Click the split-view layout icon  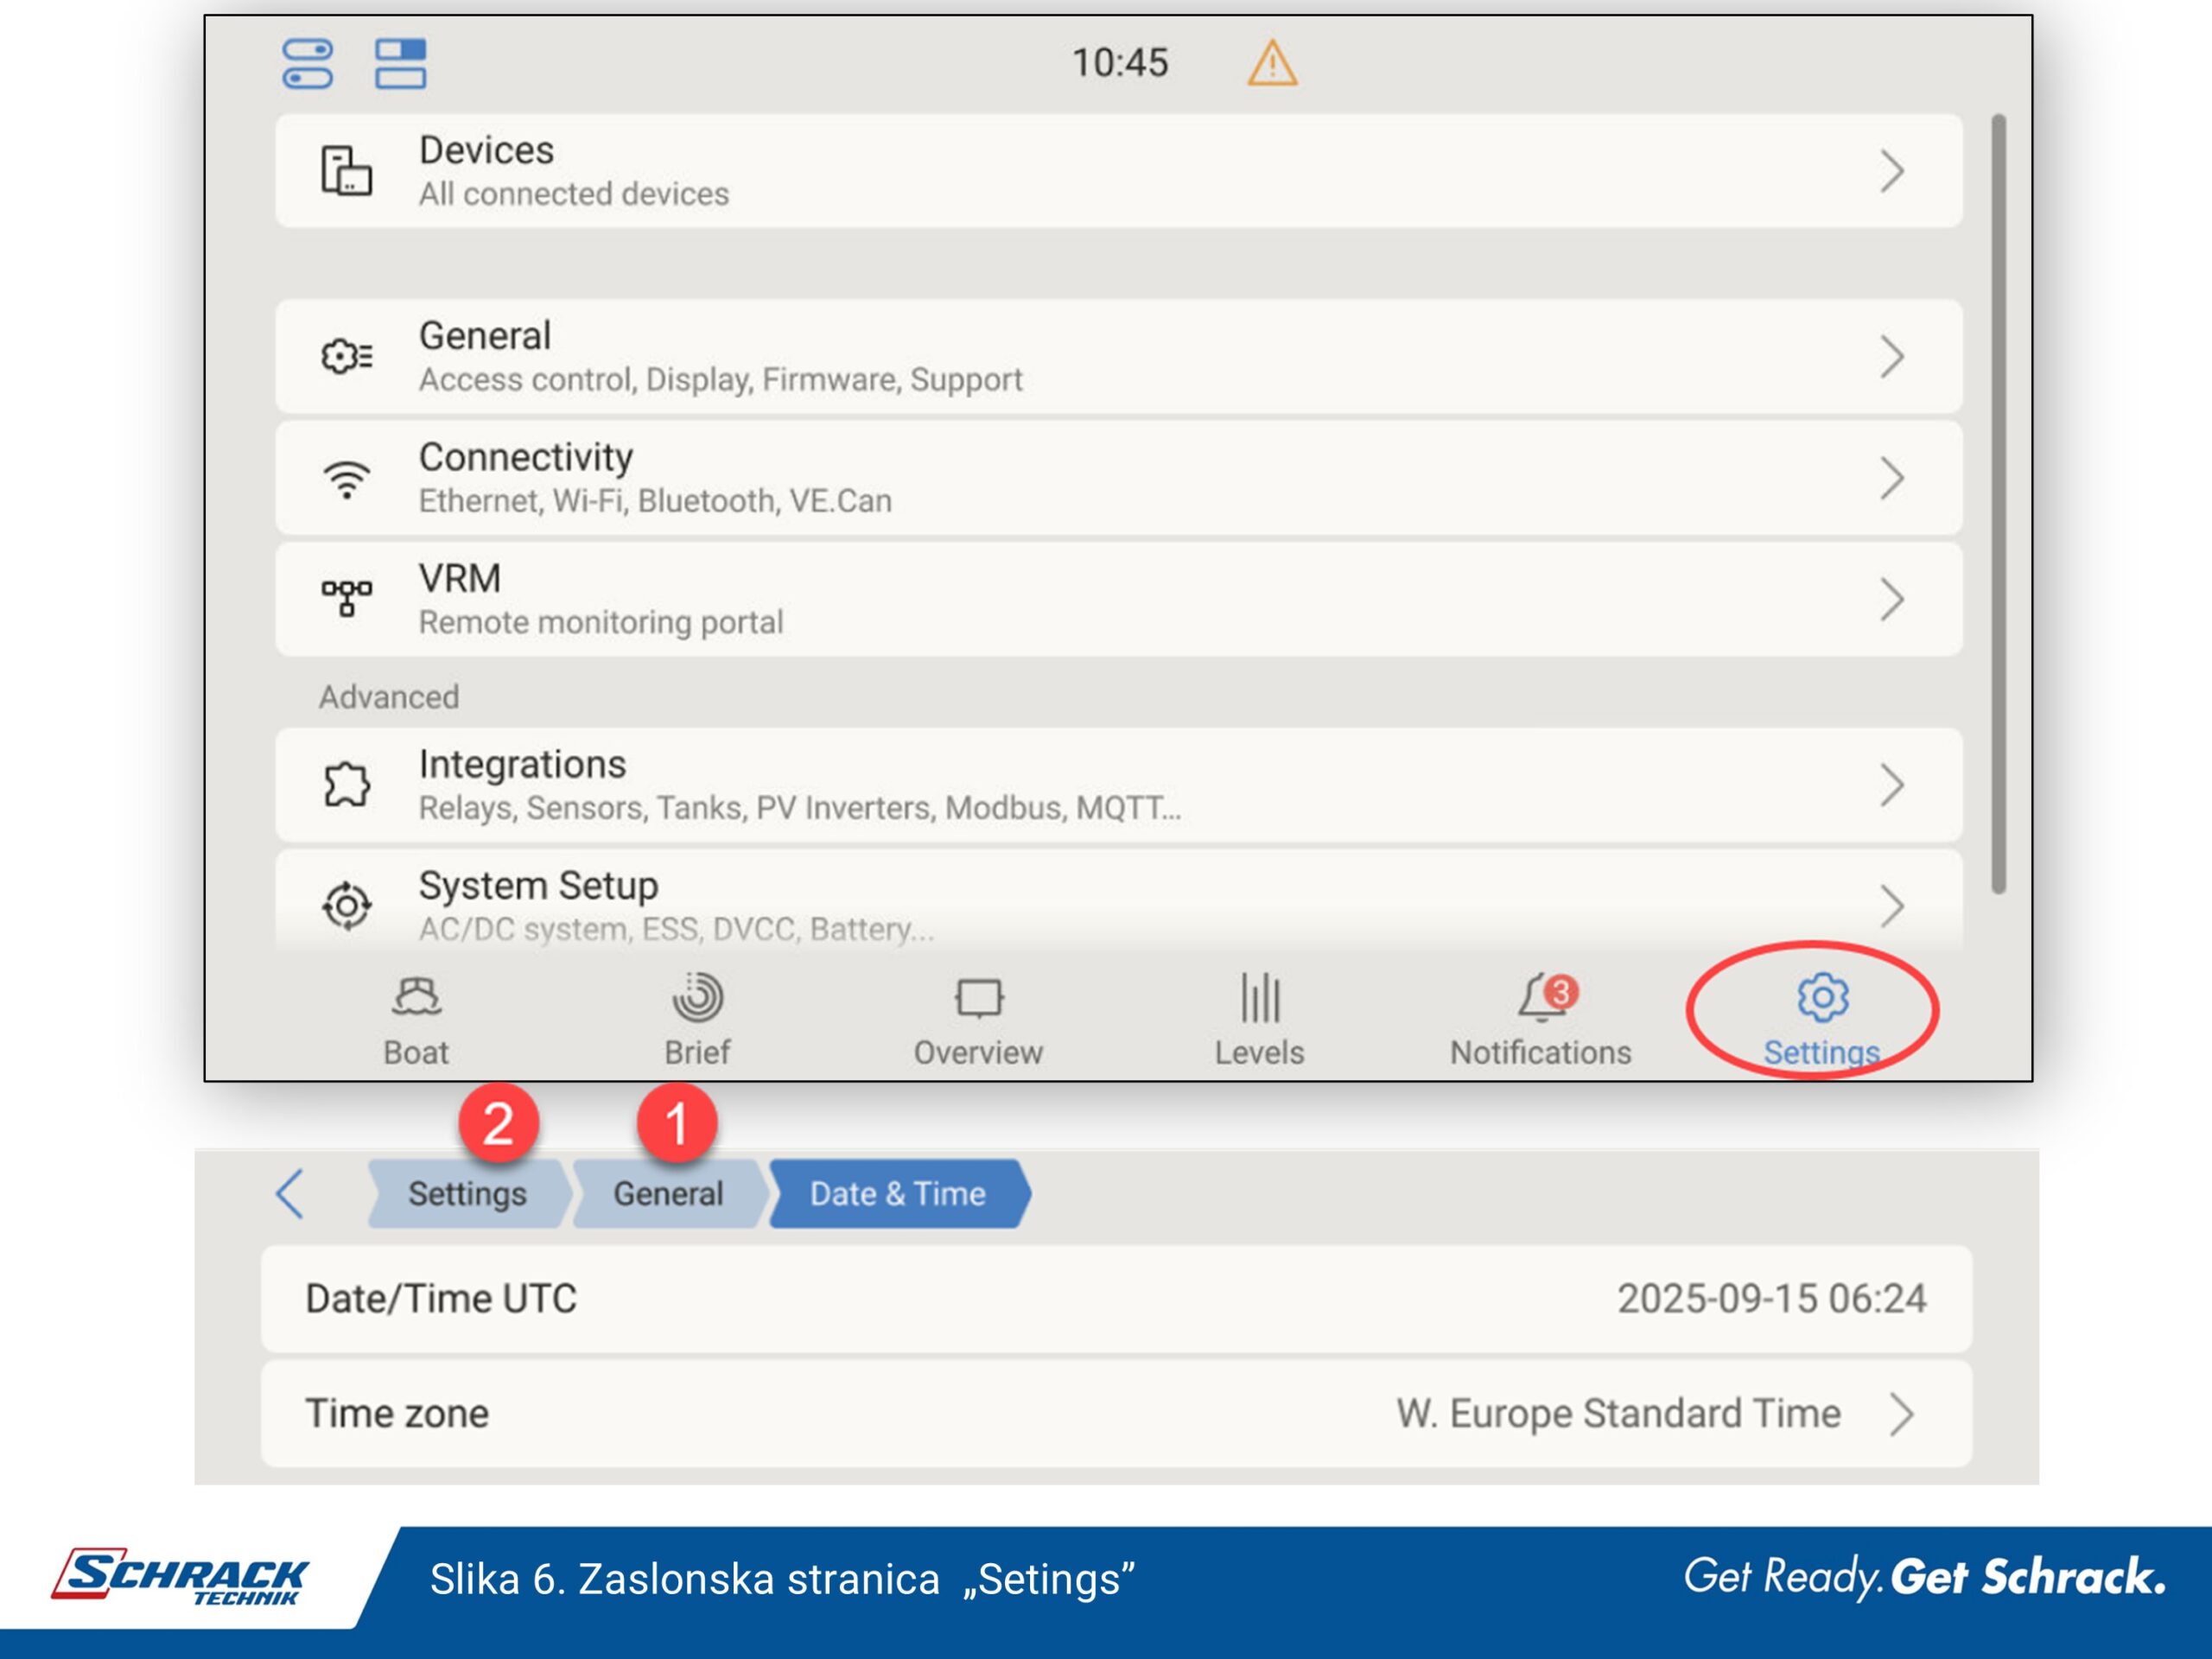(x=400, y=64)
